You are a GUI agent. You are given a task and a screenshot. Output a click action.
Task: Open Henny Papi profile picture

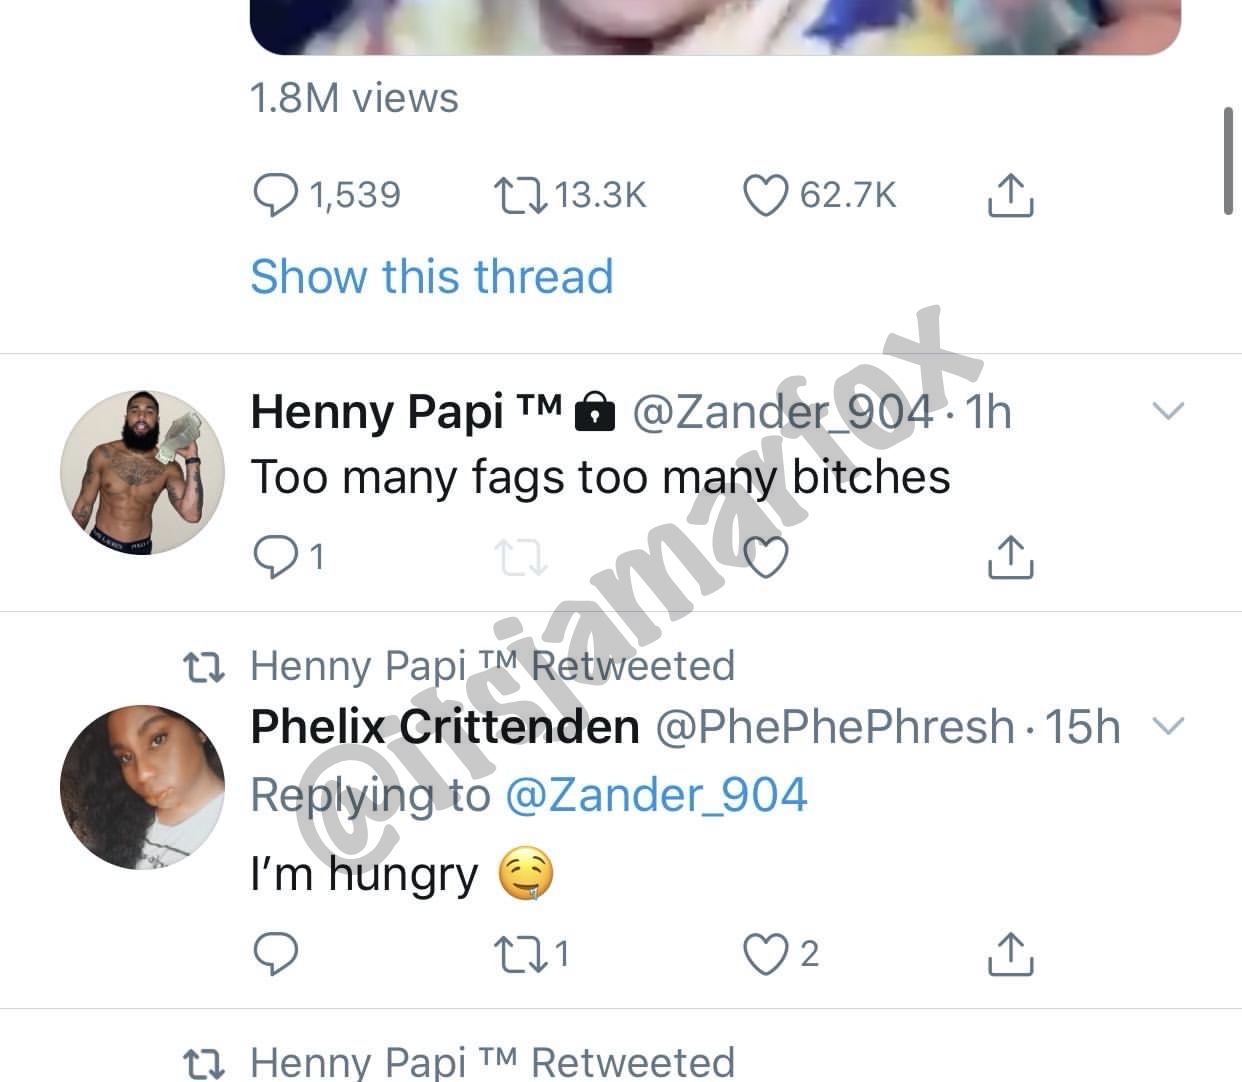tap(142, 472)
